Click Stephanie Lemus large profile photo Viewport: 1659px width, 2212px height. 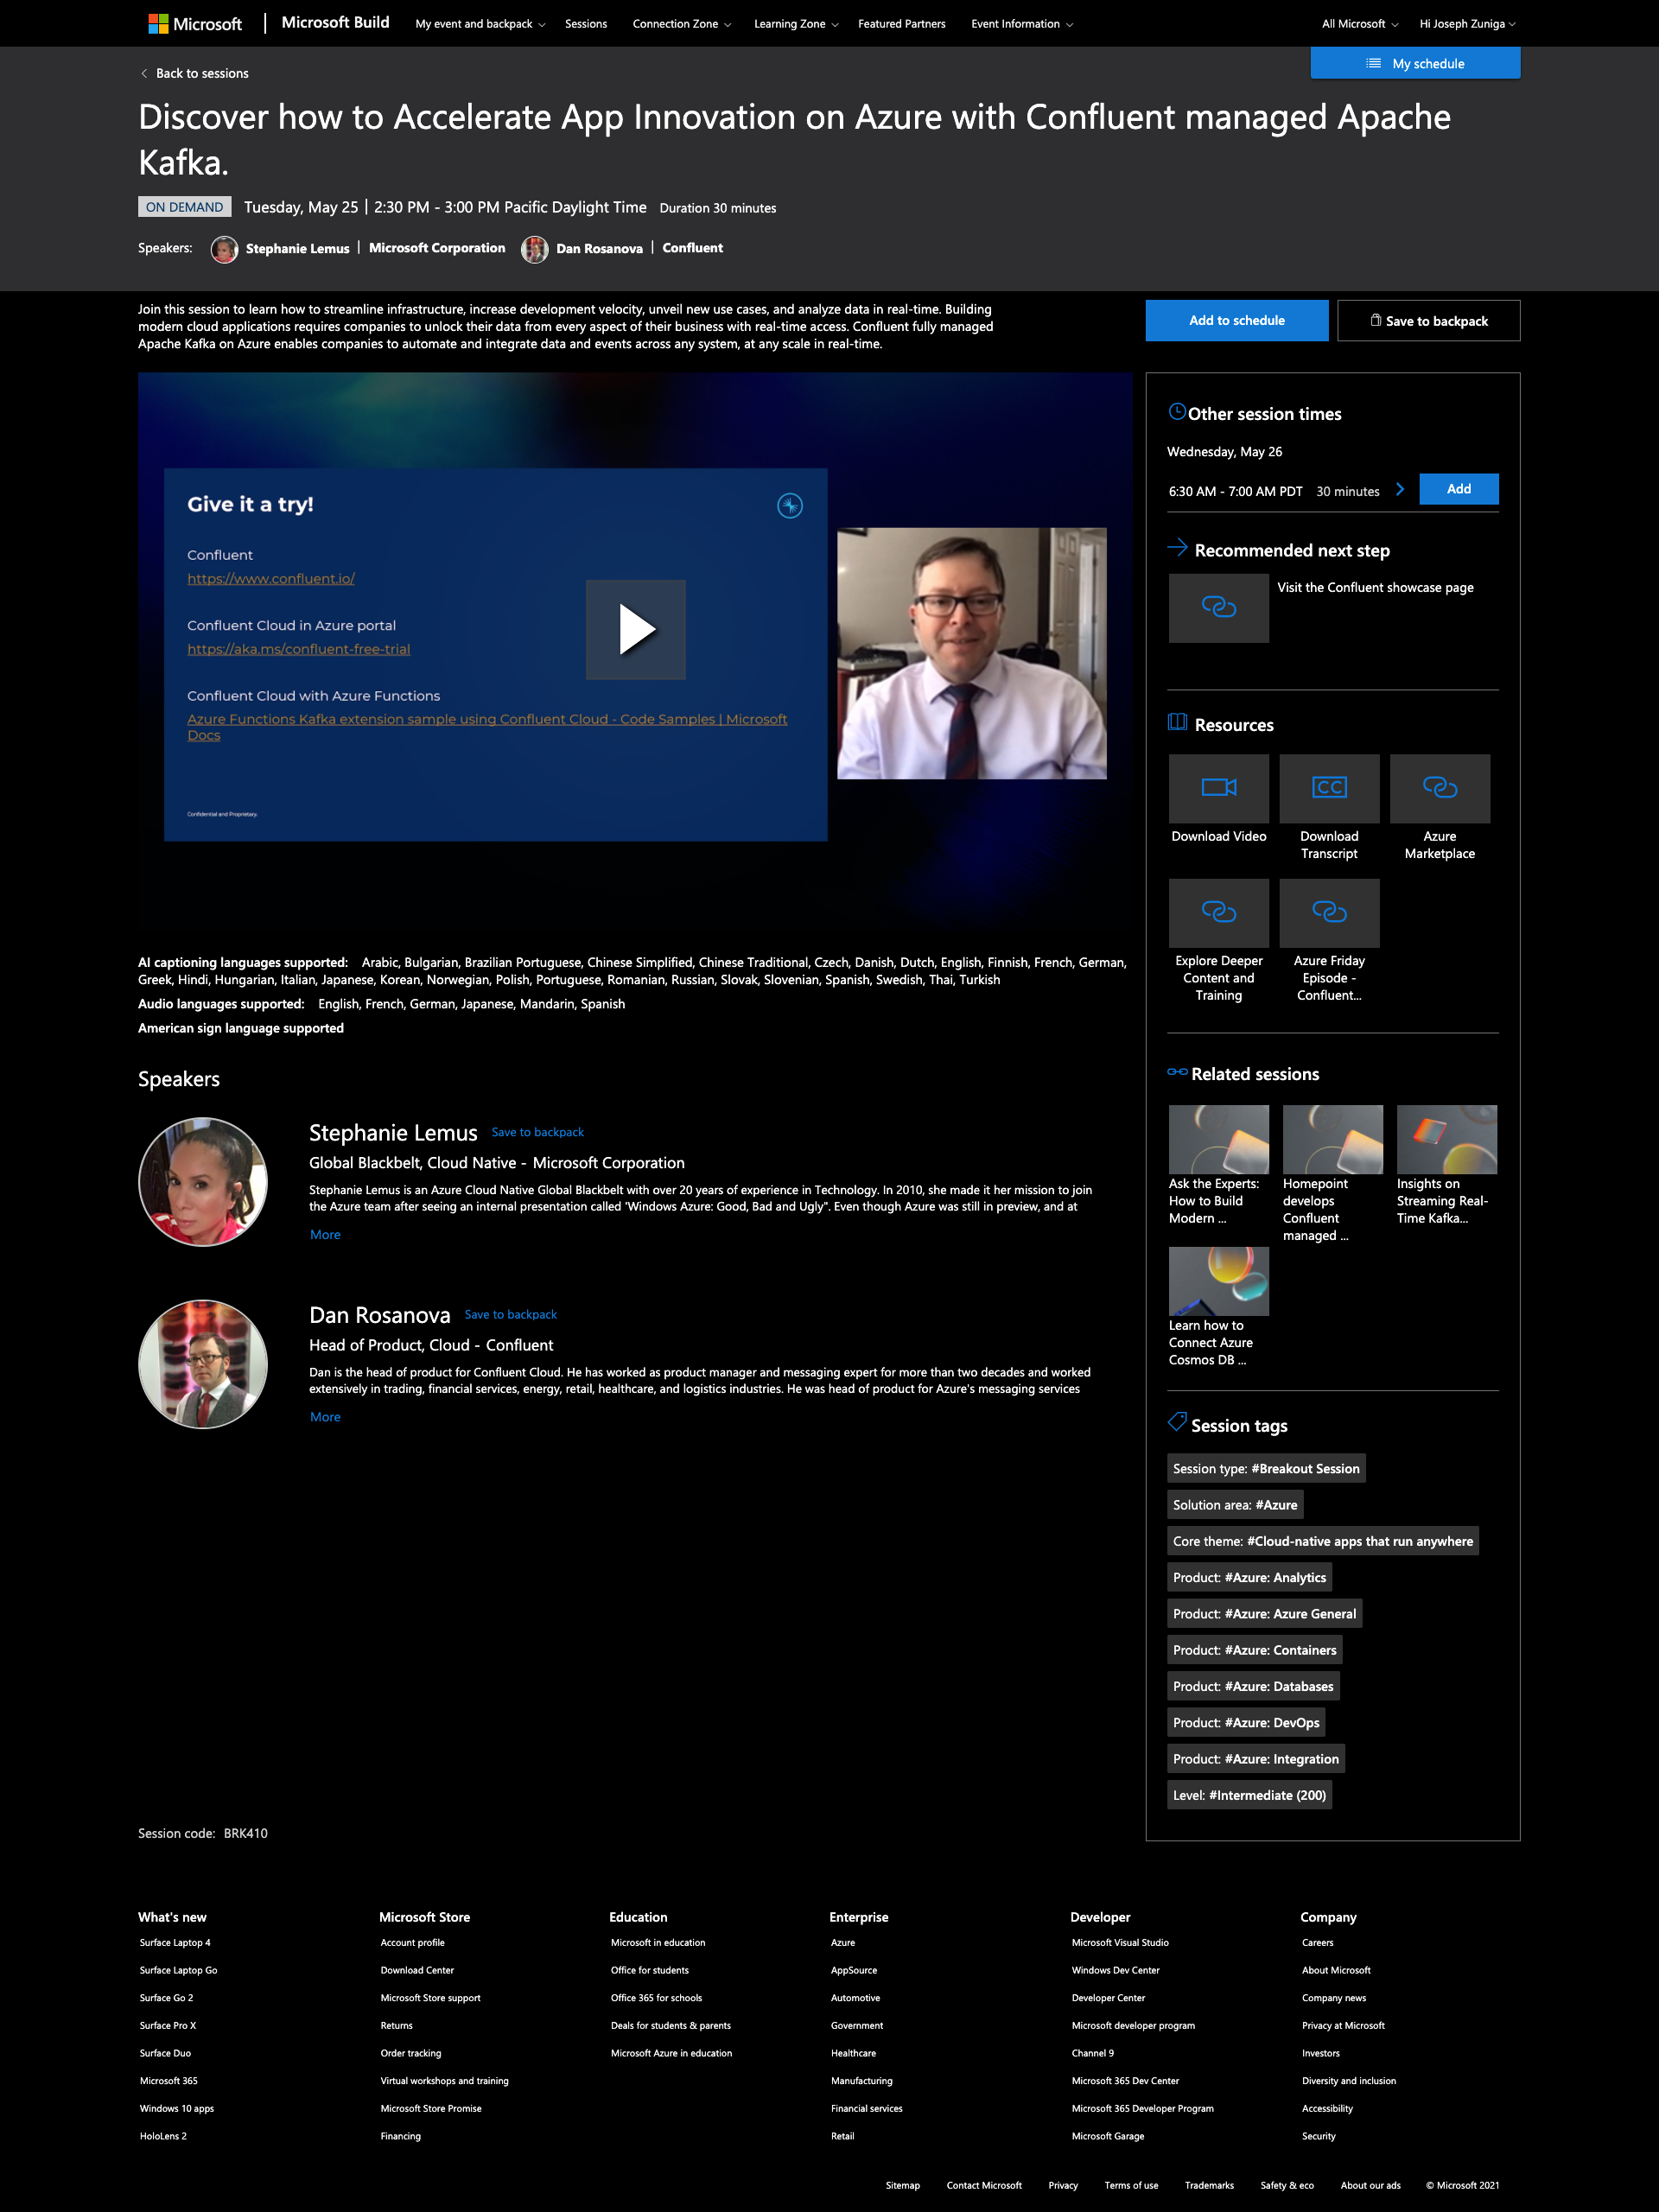[203, 1182]
